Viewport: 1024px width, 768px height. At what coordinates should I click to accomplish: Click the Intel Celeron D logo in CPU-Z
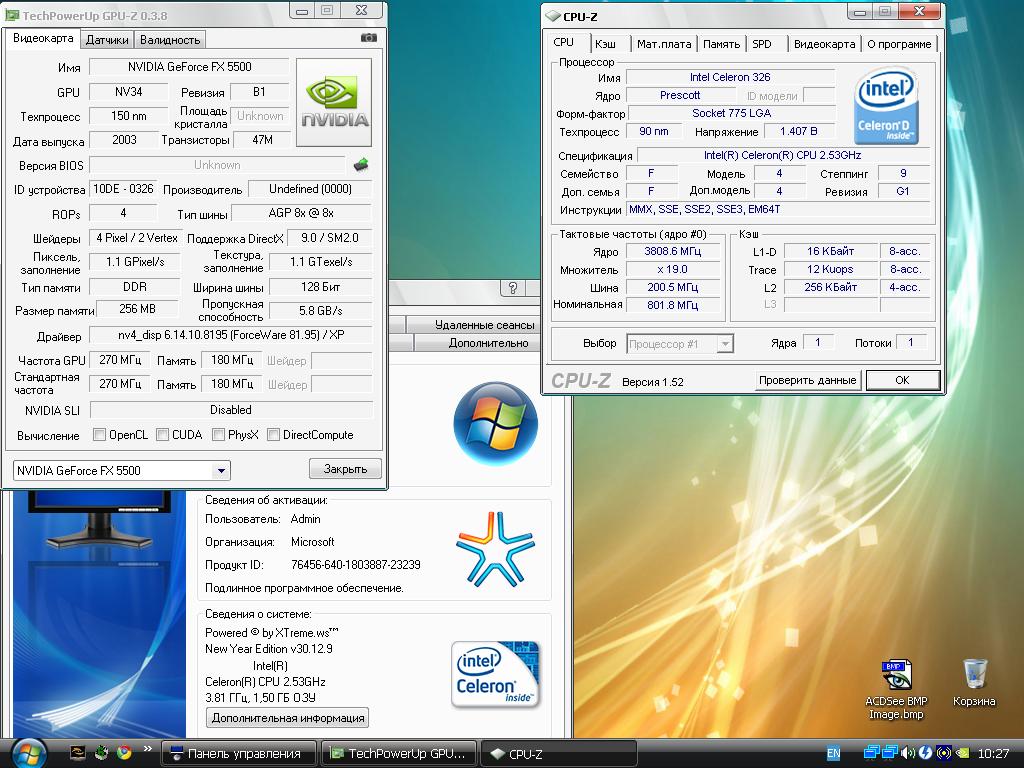tap(885, 106)
